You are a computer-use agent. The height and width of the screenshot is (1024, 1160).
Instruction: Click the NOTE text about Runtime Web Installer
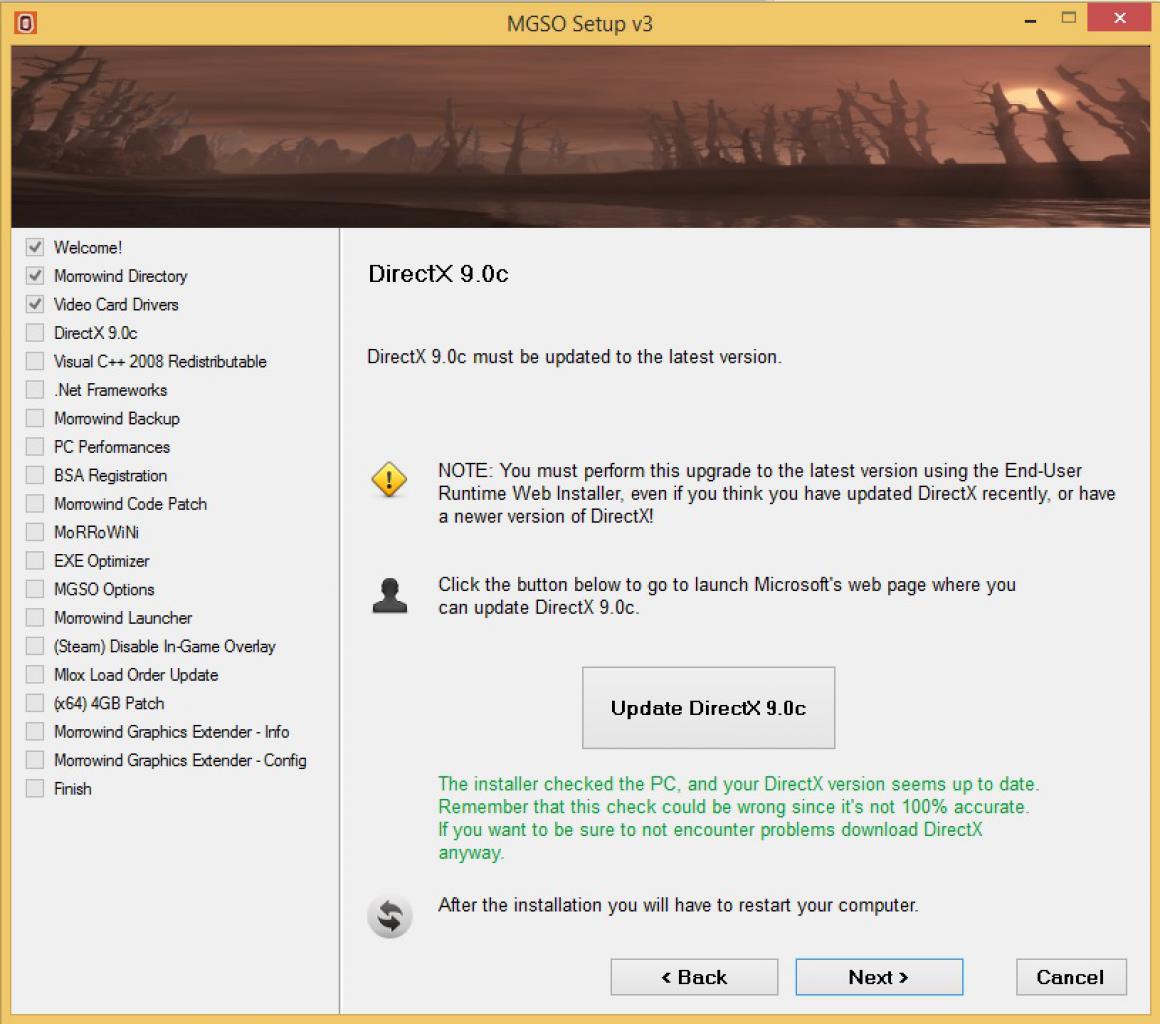pyautogui.click(x=776, y=493)
